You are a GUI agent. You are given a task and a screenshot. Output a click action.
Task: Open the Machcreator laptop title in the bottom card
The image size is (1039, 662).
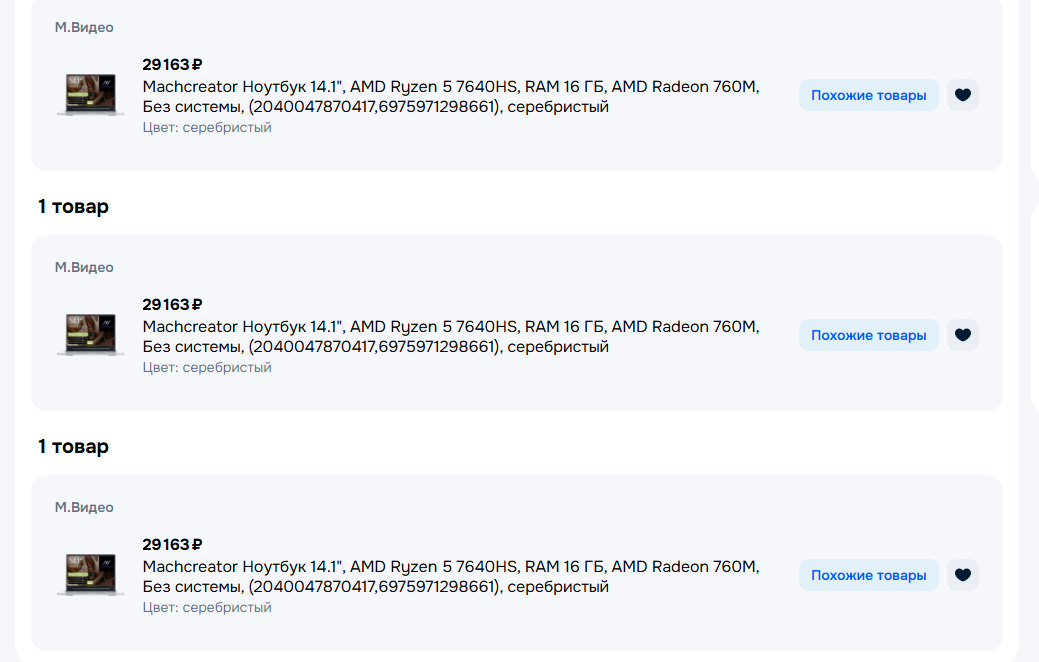click(x=450, y=576)
